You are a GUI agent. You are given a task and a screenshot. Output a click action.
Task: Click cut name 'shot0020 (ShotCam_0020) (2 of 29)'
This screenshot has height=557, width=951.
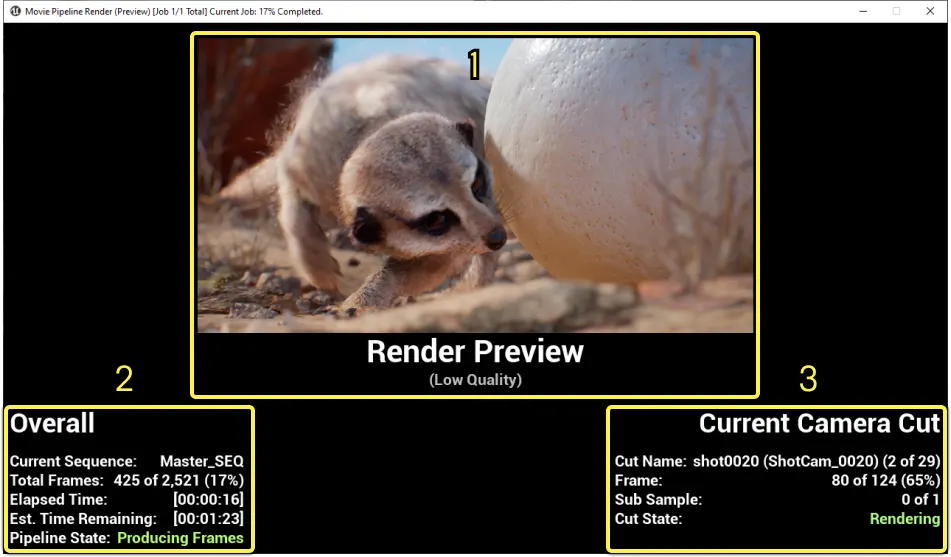(x=816, y=461)
